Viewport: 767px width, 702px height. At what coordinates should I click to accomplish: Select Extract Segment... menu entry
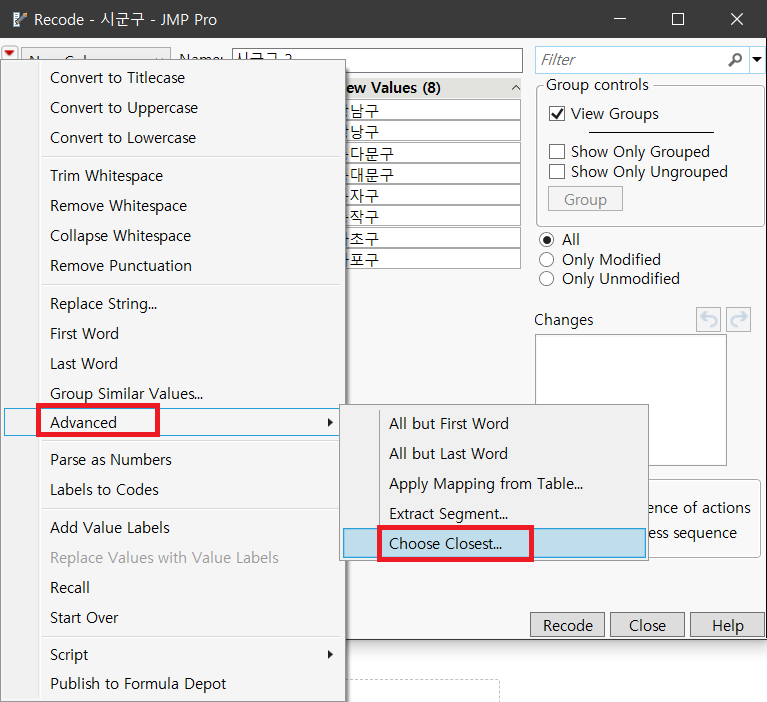click(448, 514)
